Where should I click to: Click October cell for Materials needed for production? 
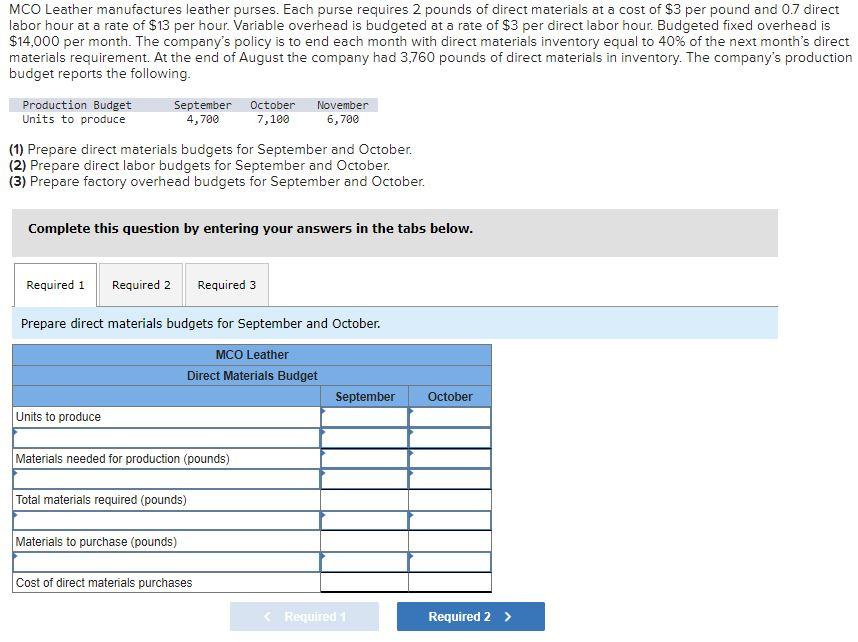pyautogui.click(x=450, y=459)
